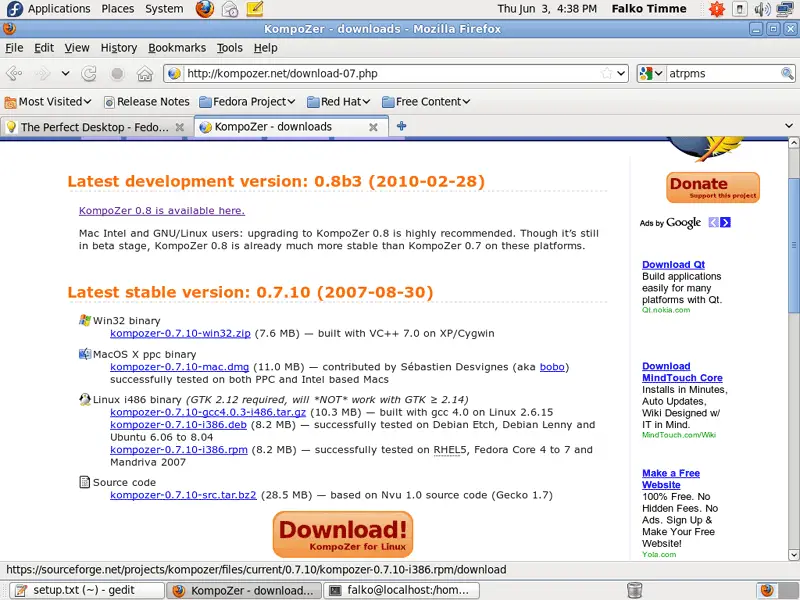Image resolution: width=800 pixels, height=600 pixels.
Task: Click the next ads arrow
Action: (726, 222)
